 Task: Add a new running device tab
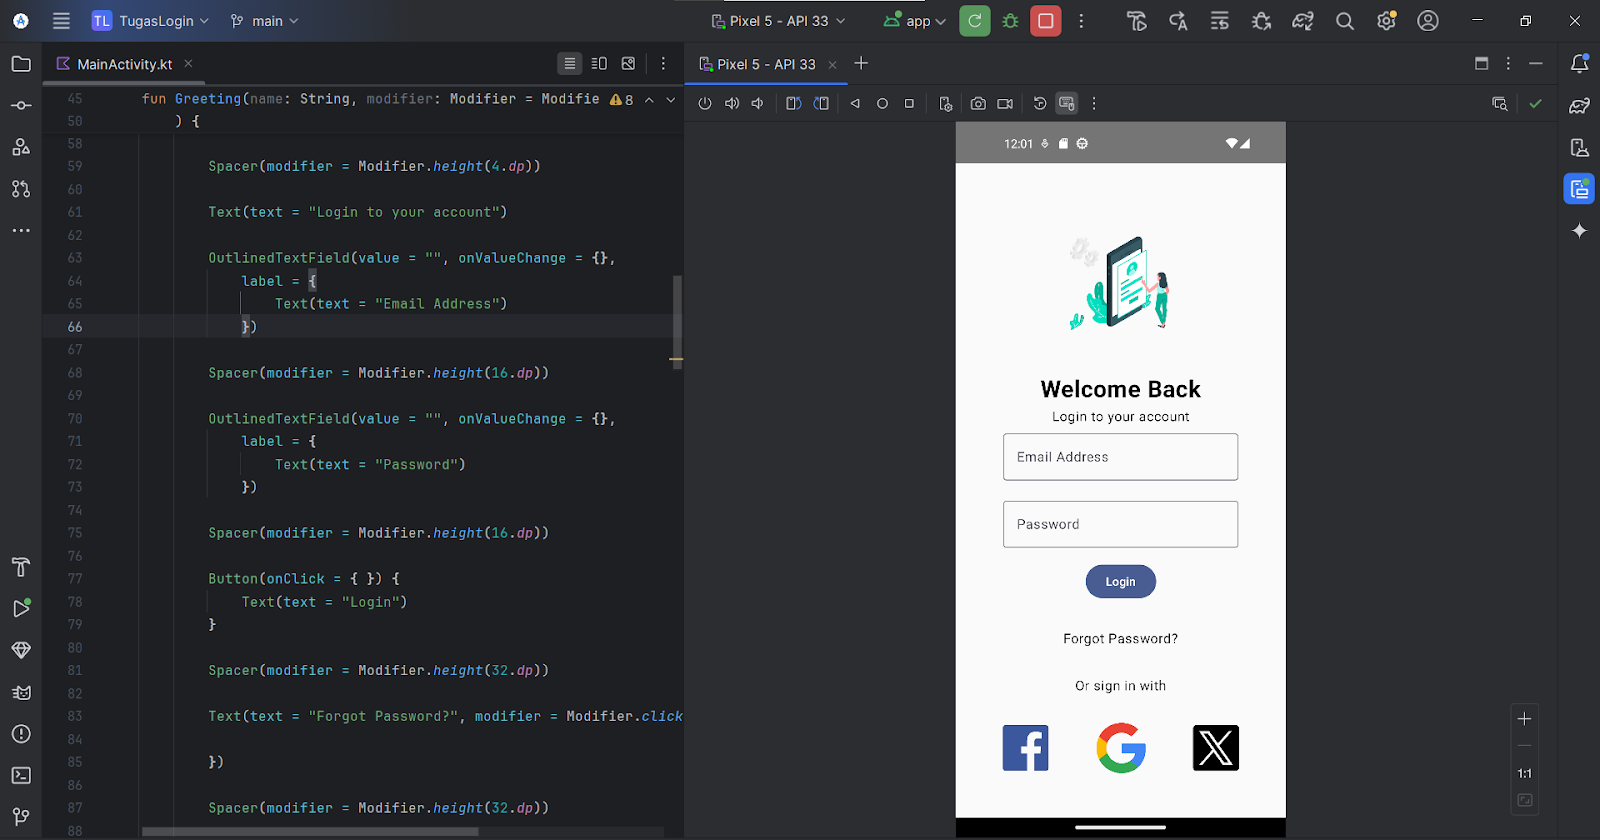click(x=861, y=63)
